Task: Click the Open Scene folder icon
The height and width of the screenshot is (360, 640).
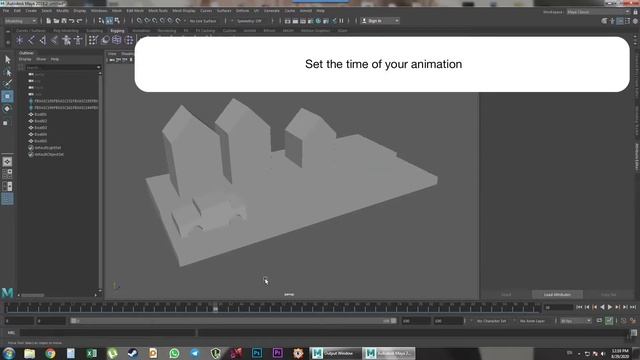Action: [x=56, y=21]
